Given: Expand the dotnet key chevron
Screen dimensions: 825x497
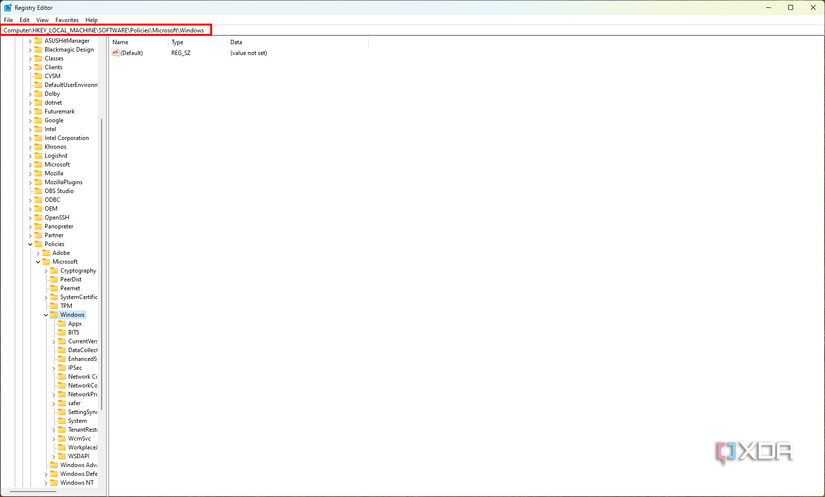Looking at the screenshot, I should (x=30, y=103).
